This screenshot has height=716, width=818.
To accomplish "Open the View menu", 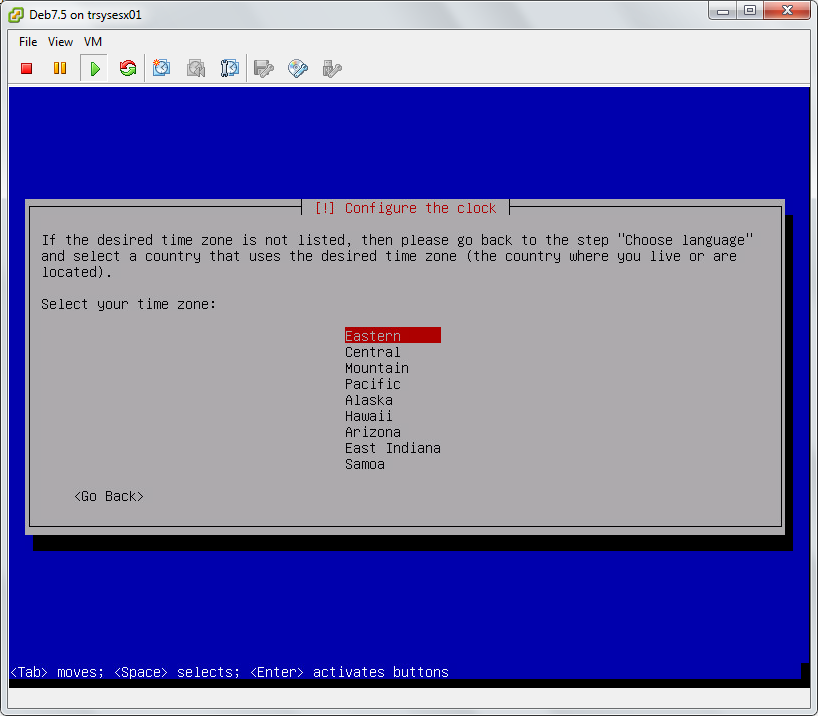I will click(61, 42).
